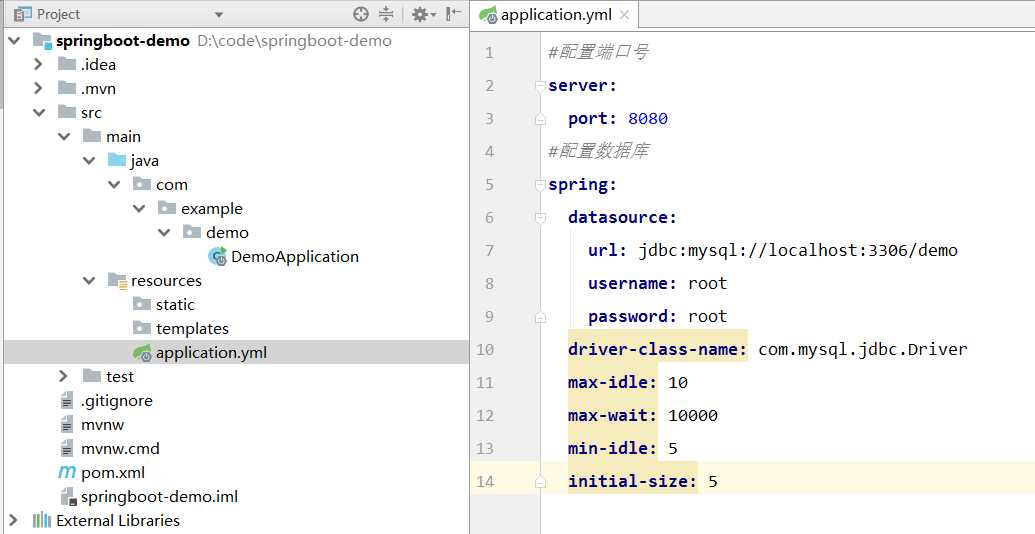Screen dimensions: 1035x534
Task: Collapse the com package
Action: click(x=114, y=185)
